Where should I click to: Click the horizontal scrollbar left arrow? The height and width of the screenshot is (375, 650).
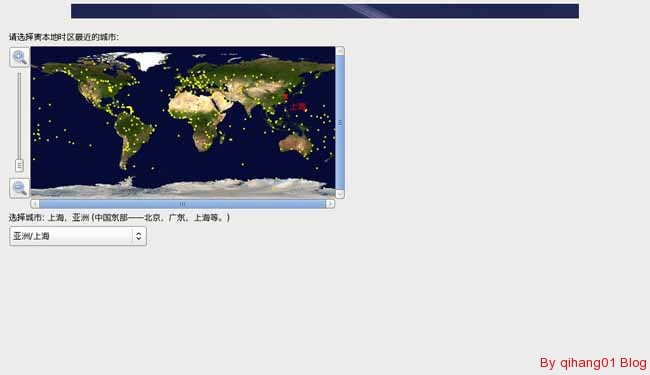pos(35,204)
